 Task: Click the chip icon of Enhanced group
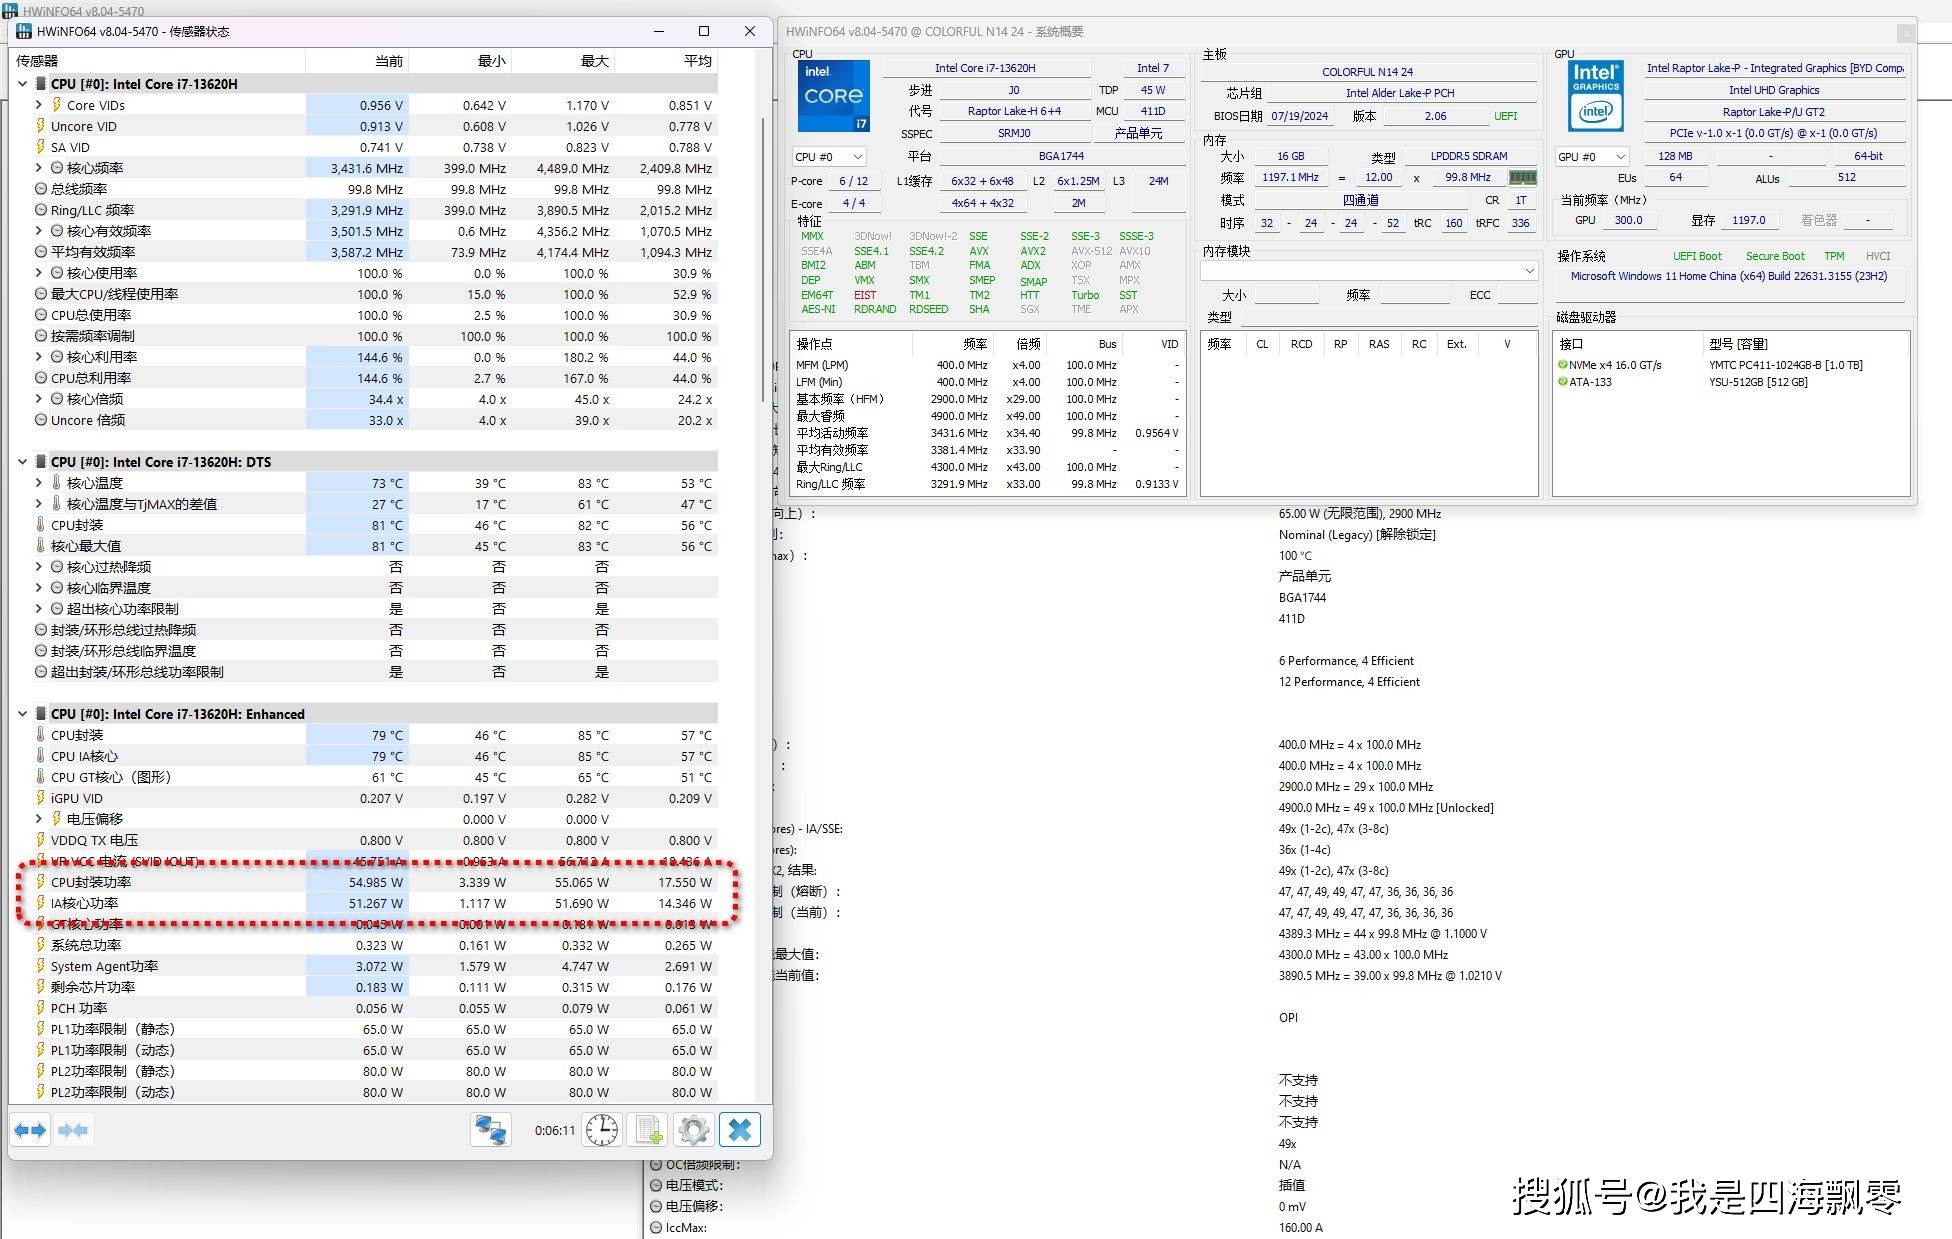(x=41, y=714)
